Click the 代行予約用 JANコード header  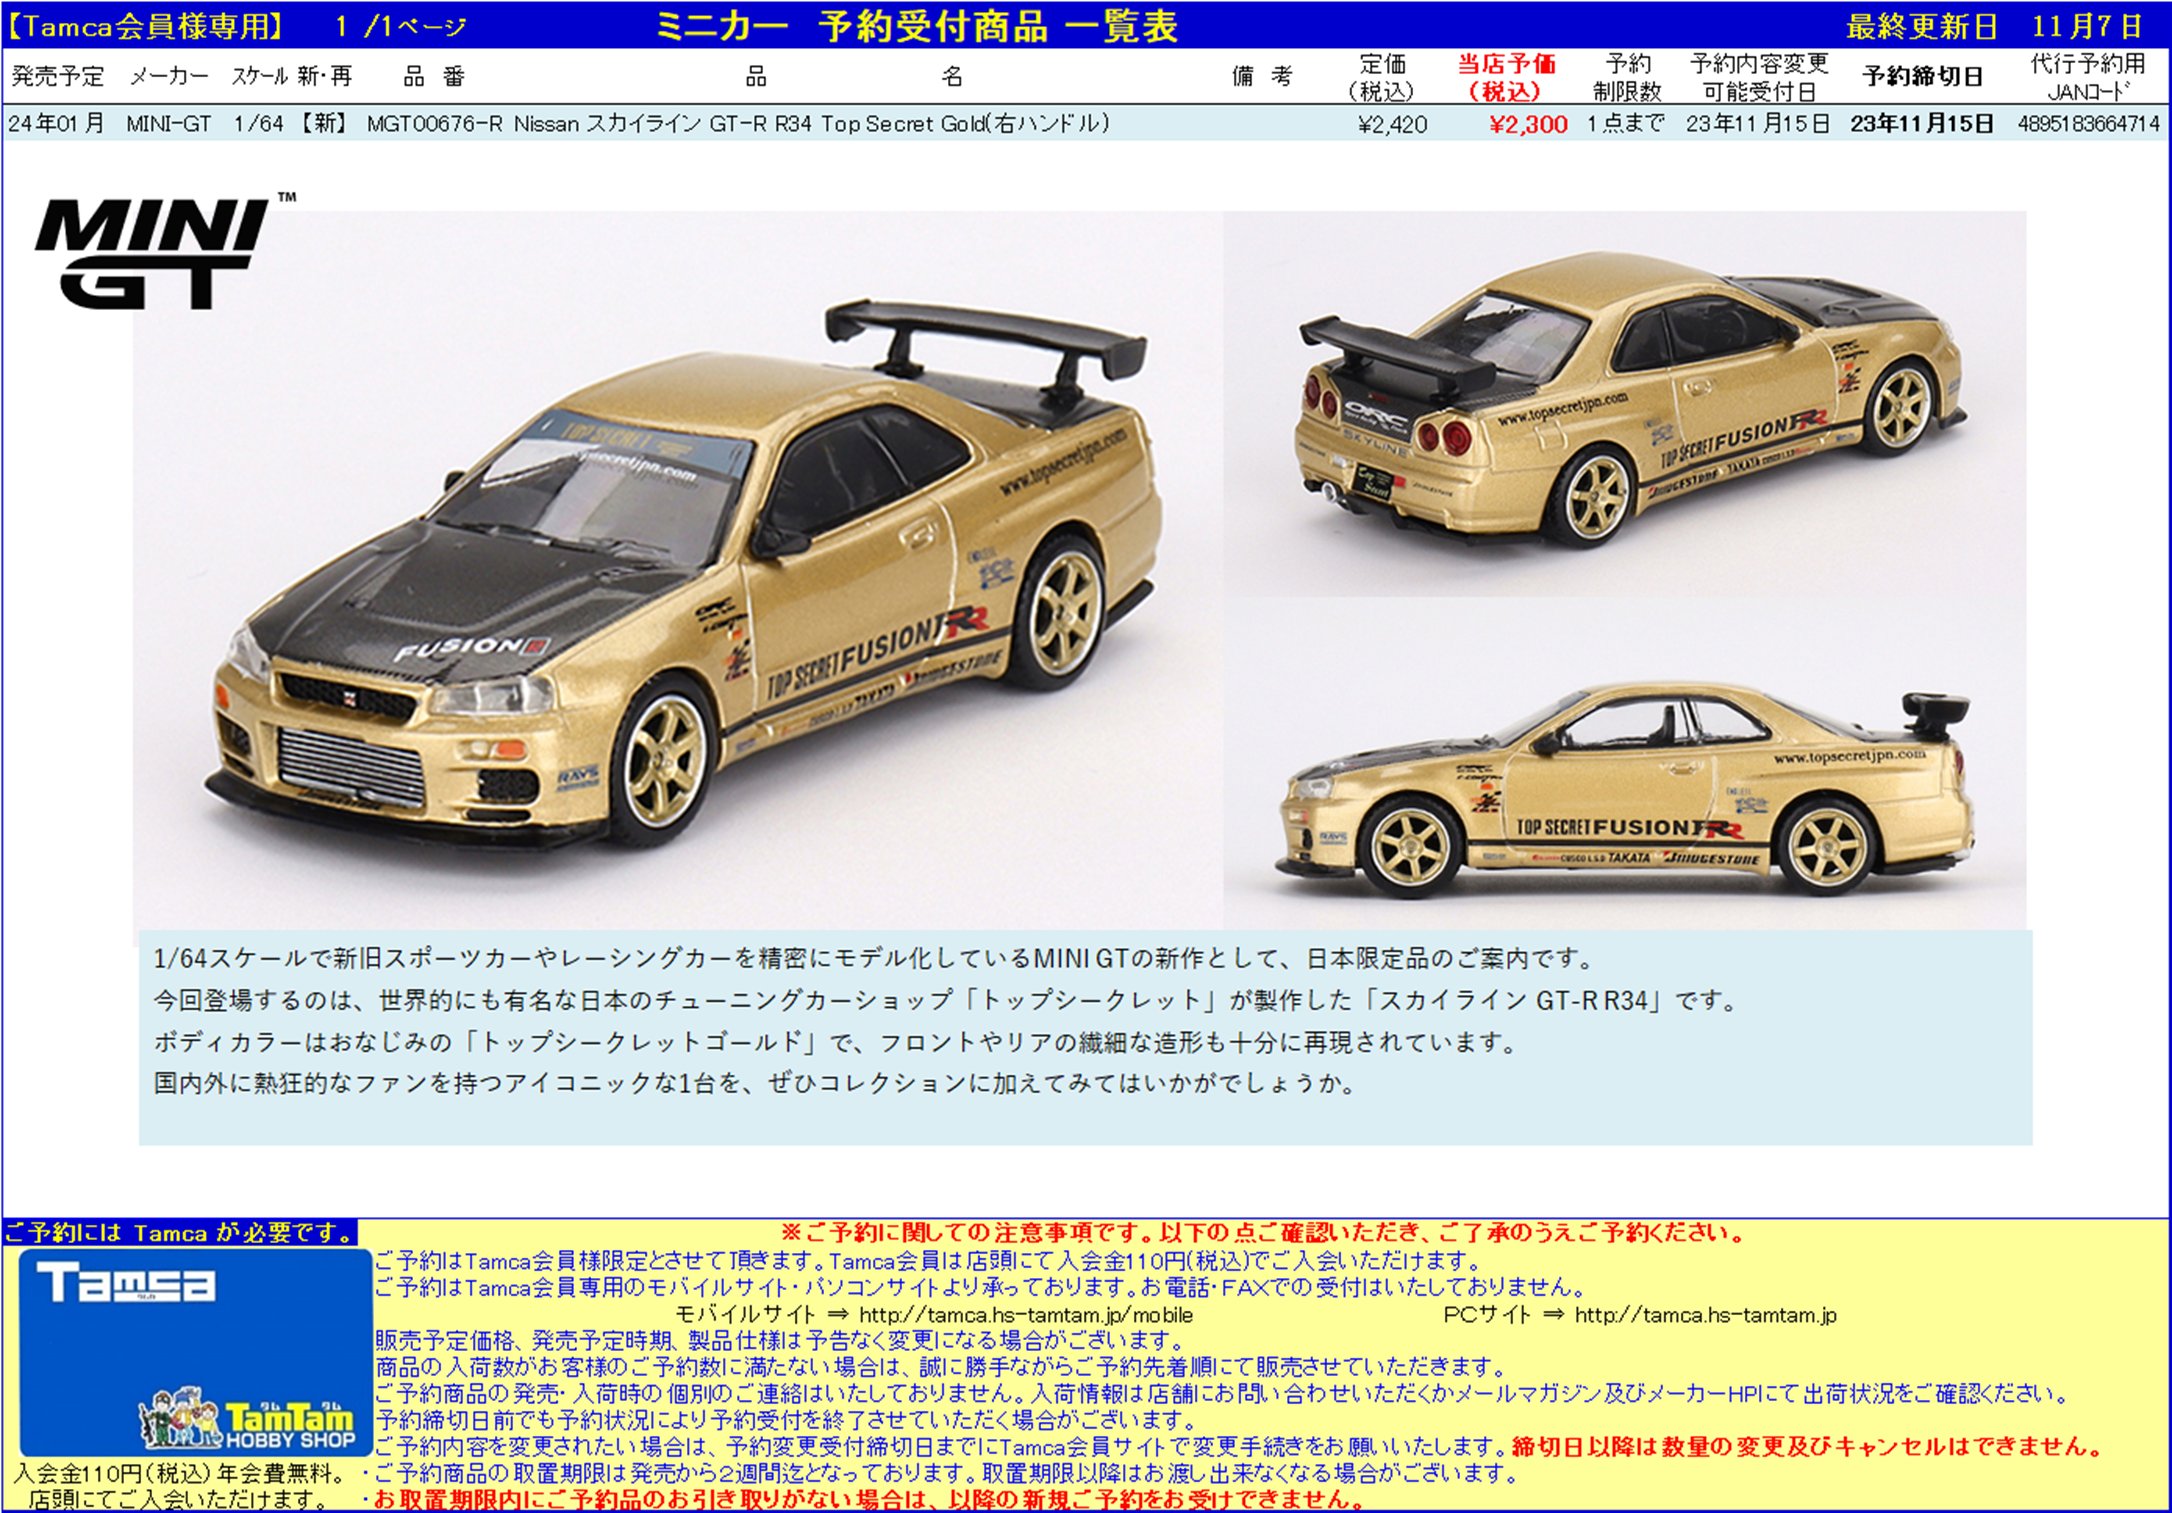[x=2088, y=77]
